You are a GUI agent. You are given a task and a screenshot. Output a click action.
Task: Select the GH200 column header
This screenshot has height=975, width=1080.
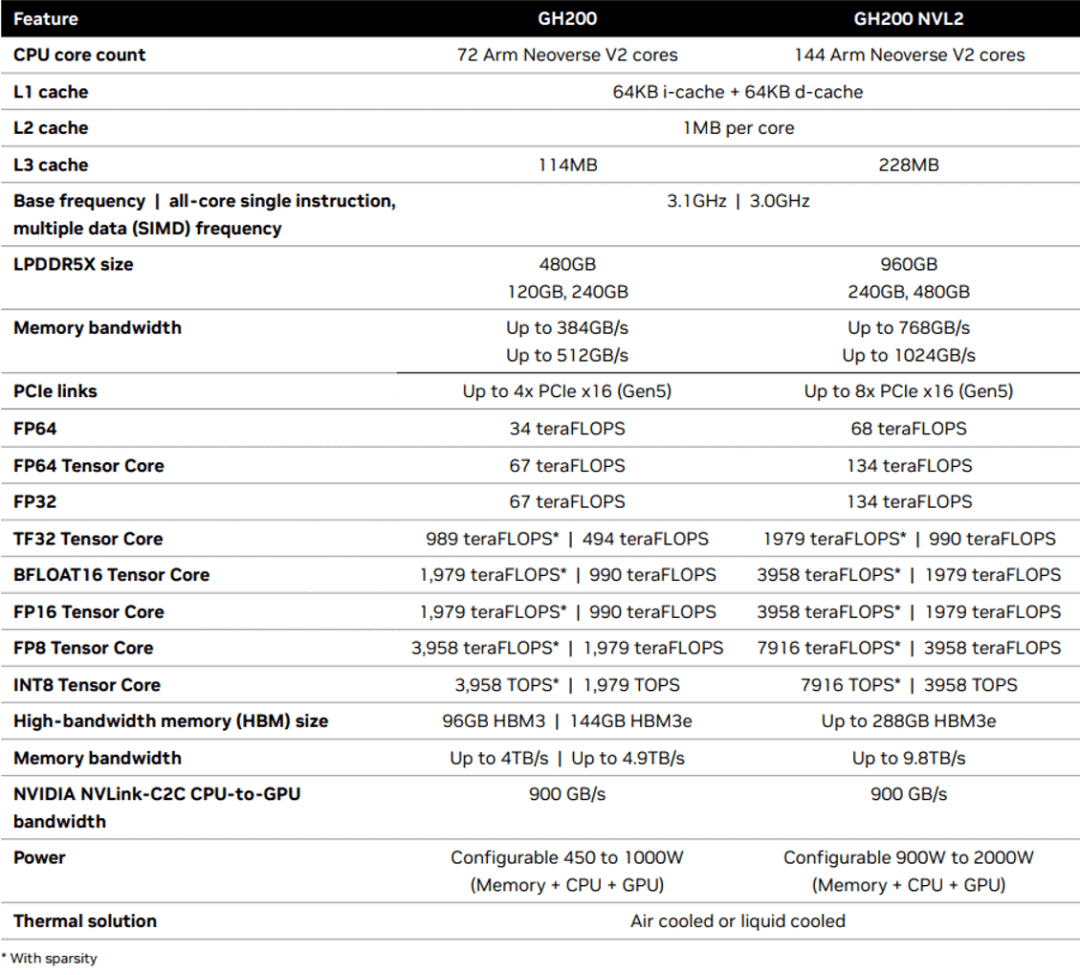(x=567, y=18)
